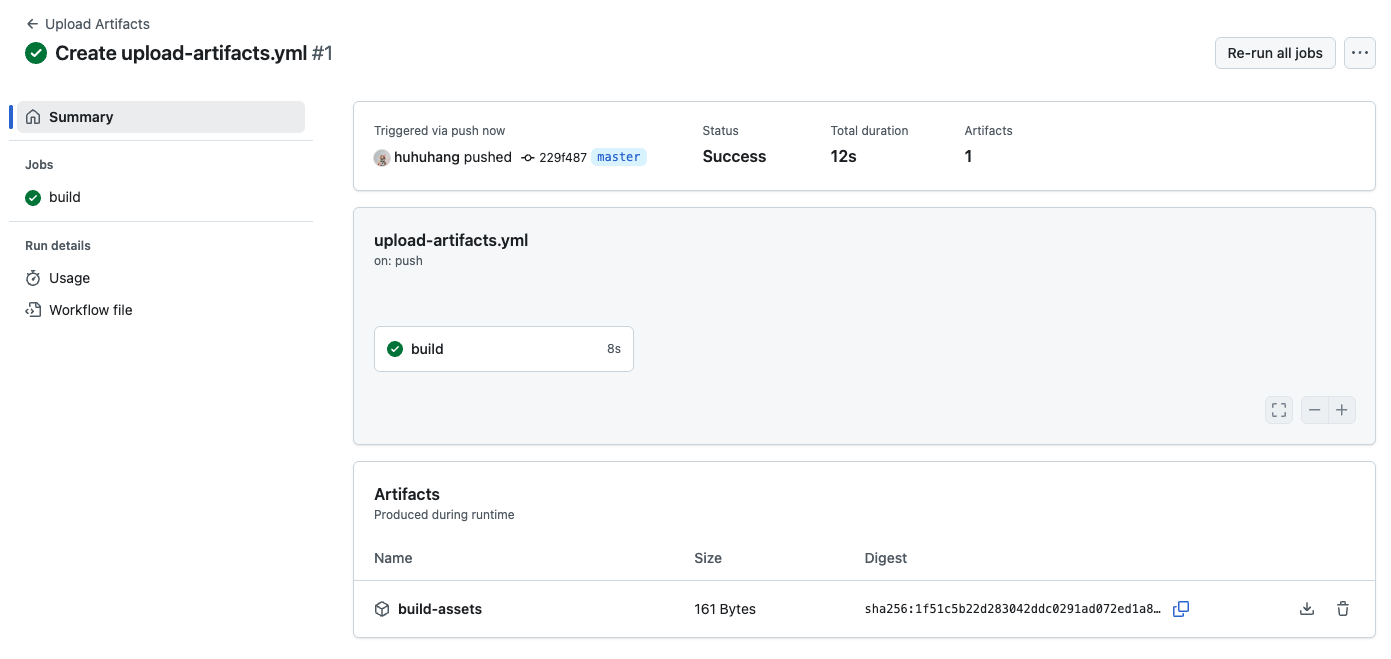Image resolution: width=1391 pixels, height=659 pixels.
Task: Enter fullscreen view of workflow graph
Action: (1278, 409)
